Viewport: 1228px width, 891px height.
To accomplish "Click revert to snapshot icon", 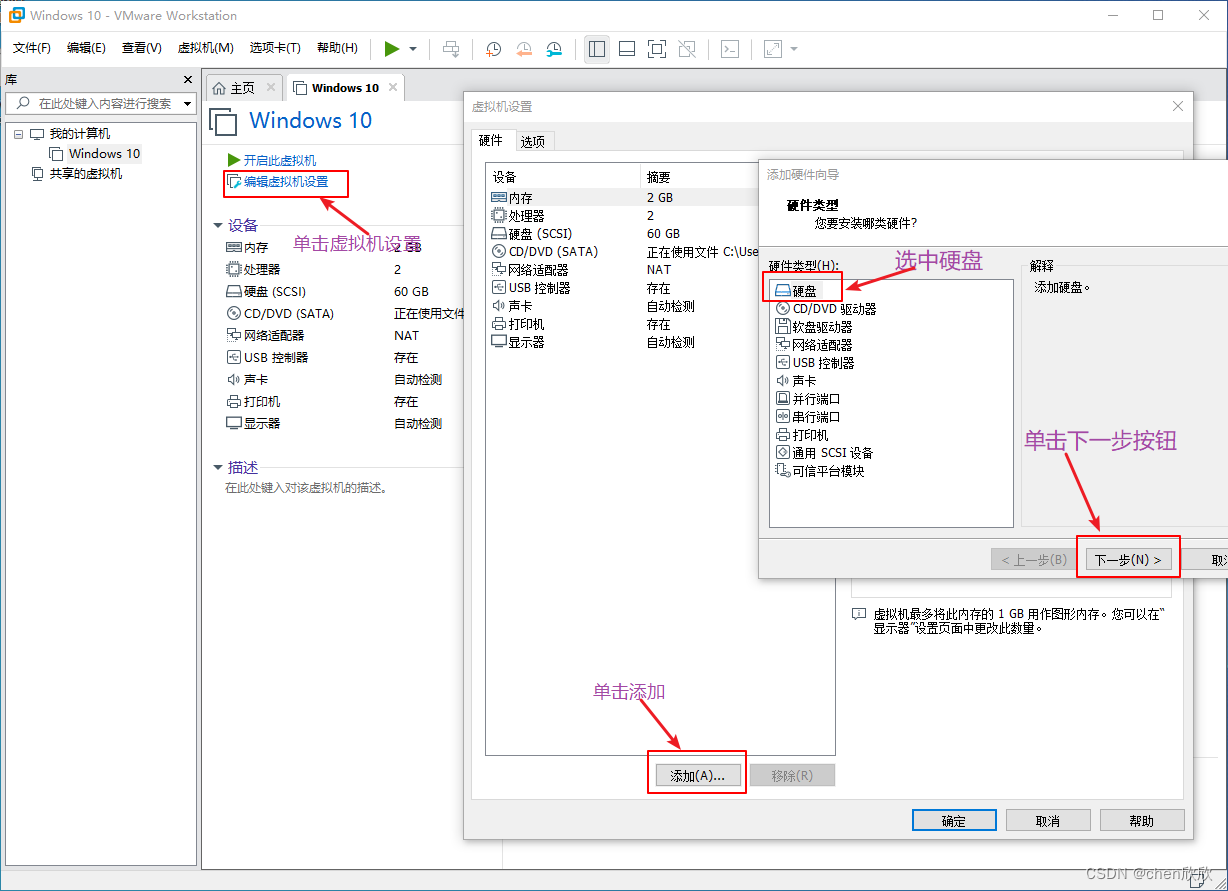I will click(524, 48).
